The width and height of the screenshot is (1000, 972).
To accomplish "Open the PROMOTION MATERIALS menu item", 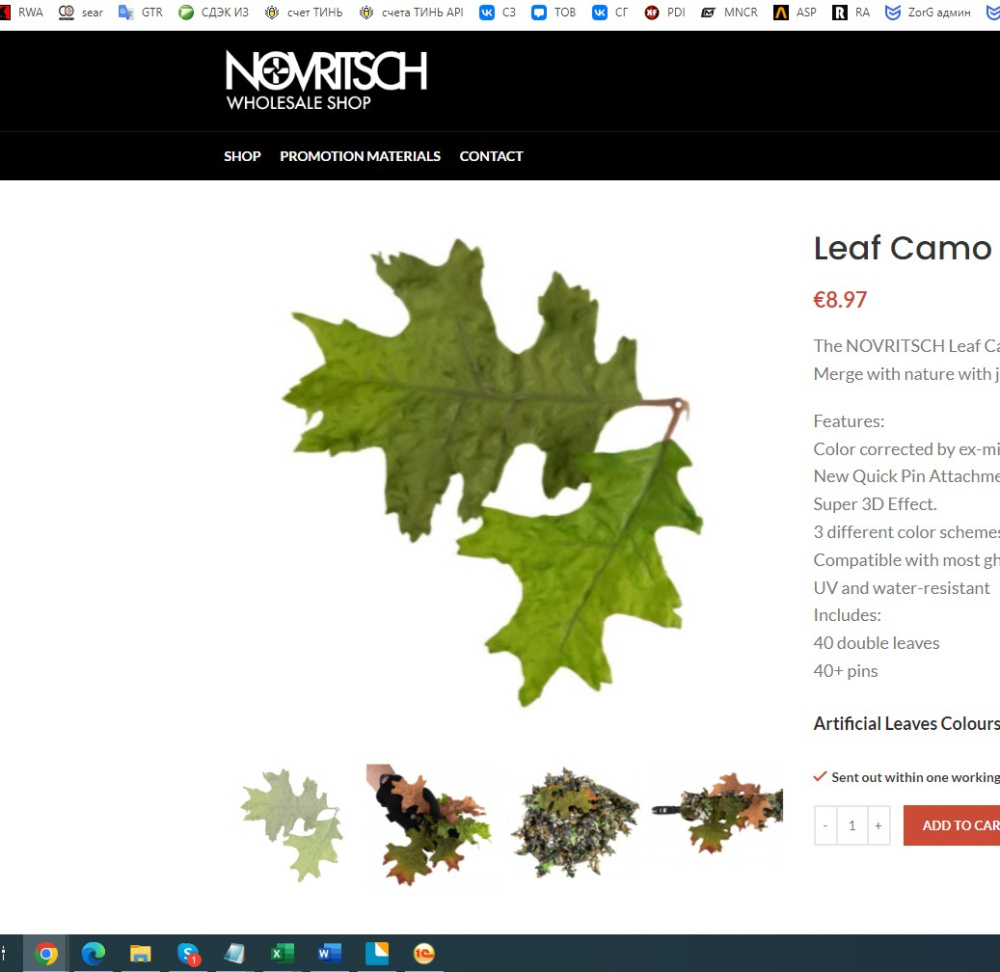I will pos(360,156).
